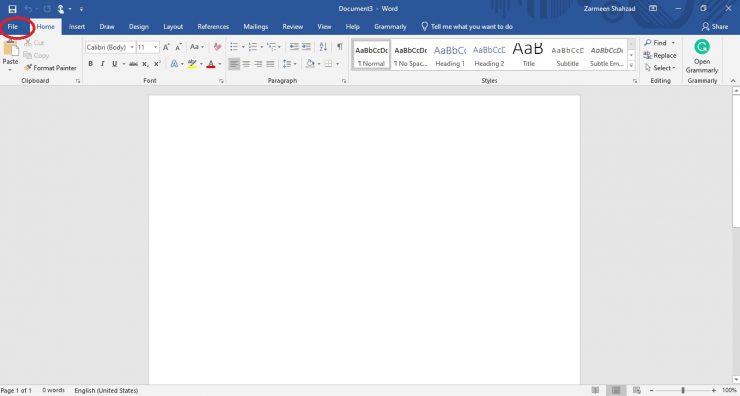Click the font color red A

point(210,64)
